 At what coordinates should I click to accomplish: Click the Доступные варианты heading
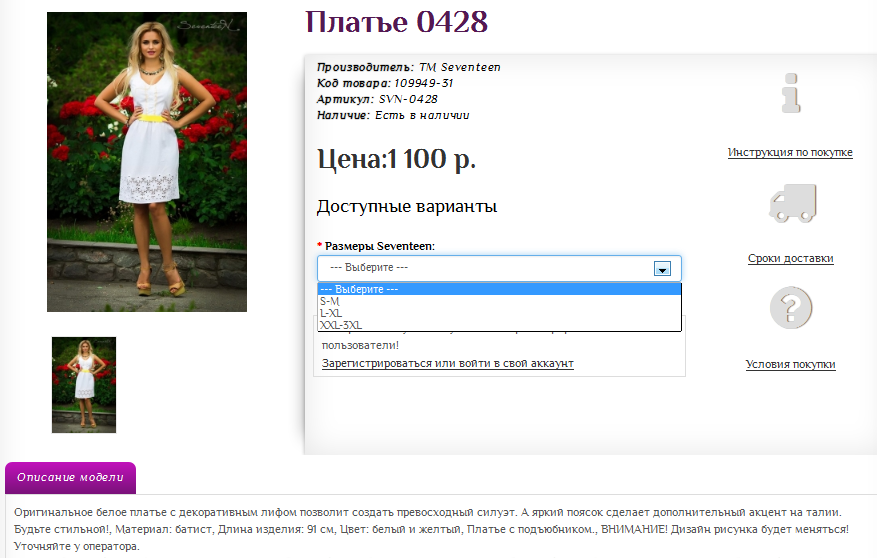(x=407, y=207)
